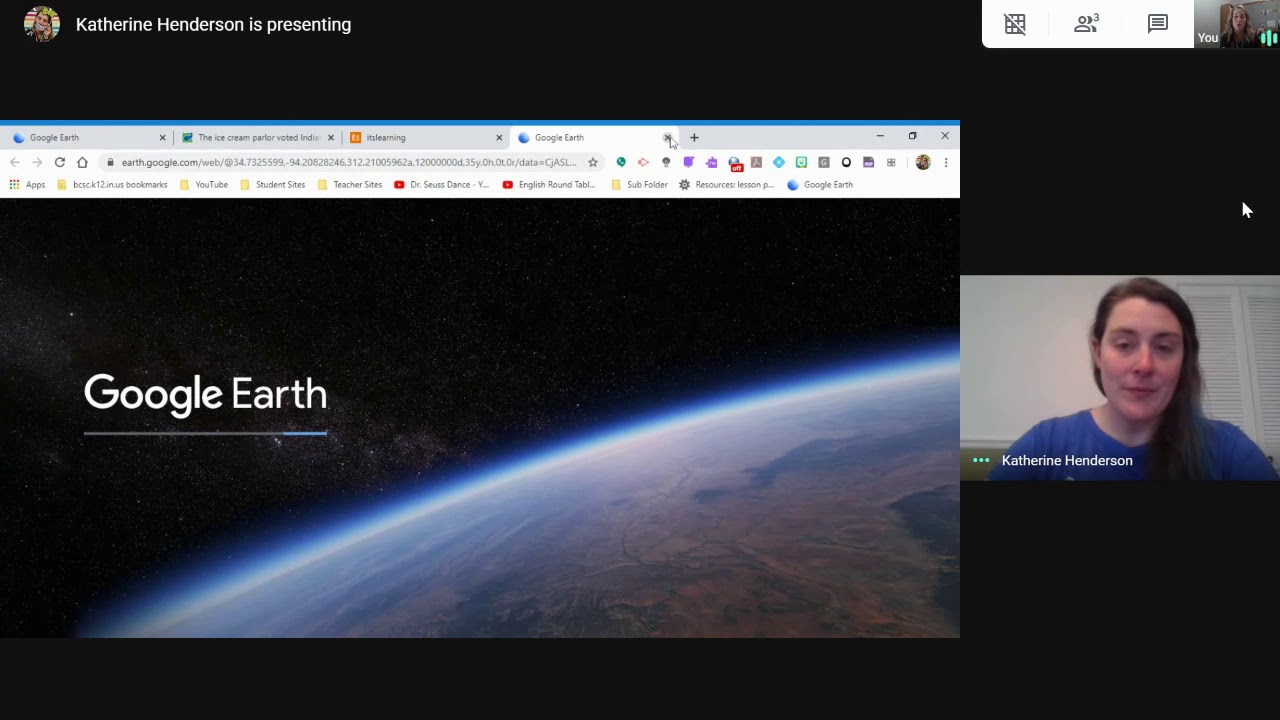This screenshot has height=720, width=1280.
Task: Open the red arrow extension
Action: click(643, 162)
